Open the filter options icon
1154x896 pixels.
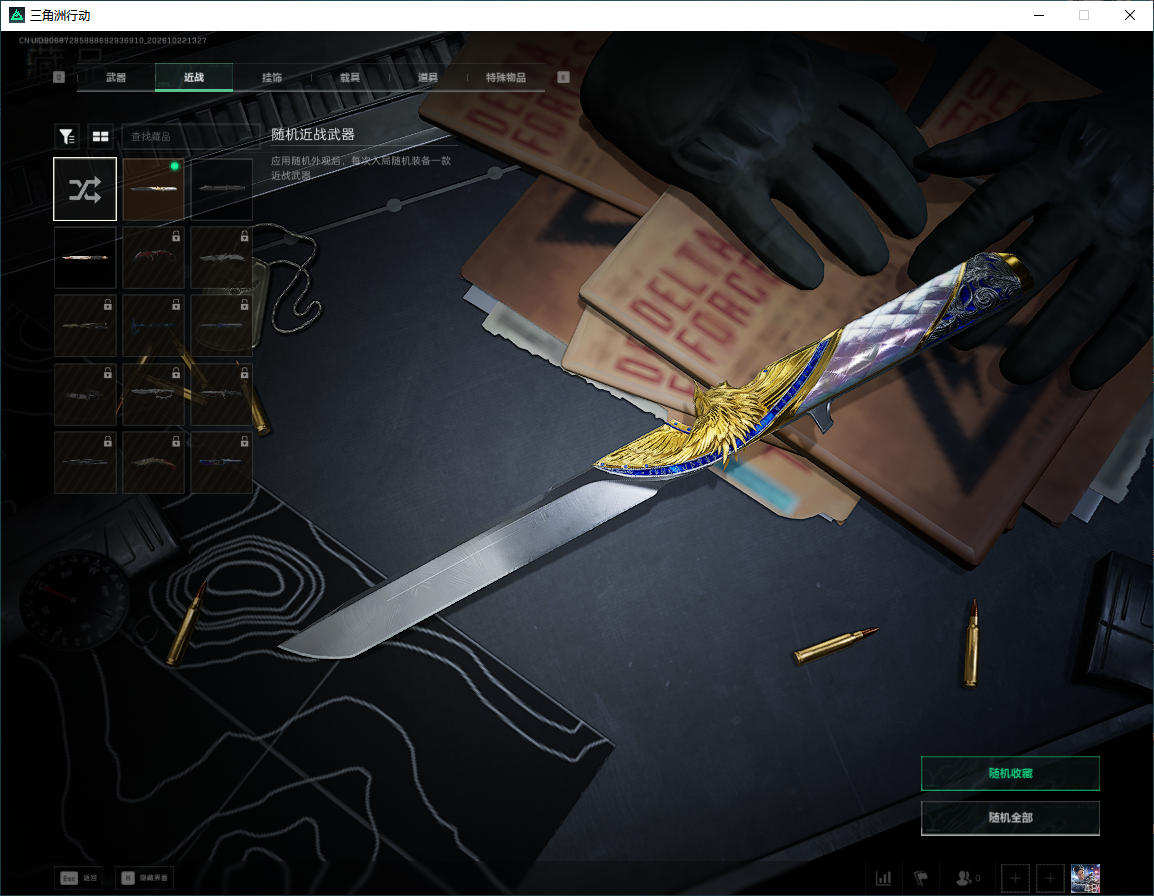pos(67,136)
